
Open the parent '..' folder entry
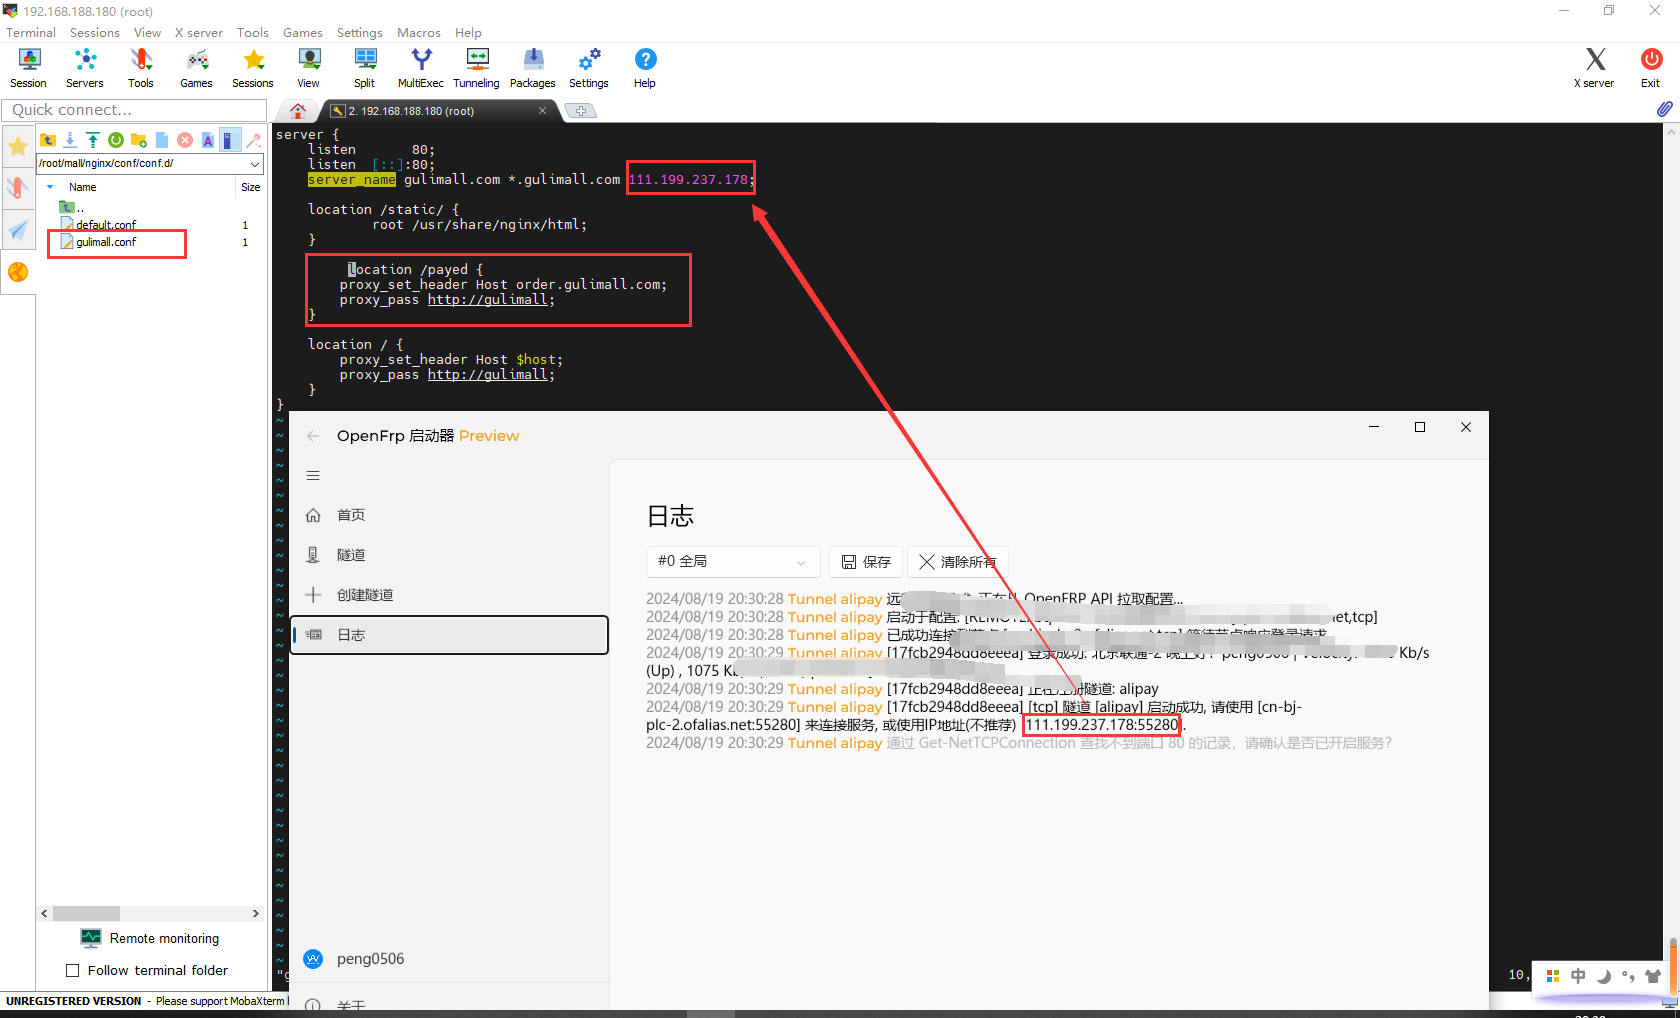[71, 207]
